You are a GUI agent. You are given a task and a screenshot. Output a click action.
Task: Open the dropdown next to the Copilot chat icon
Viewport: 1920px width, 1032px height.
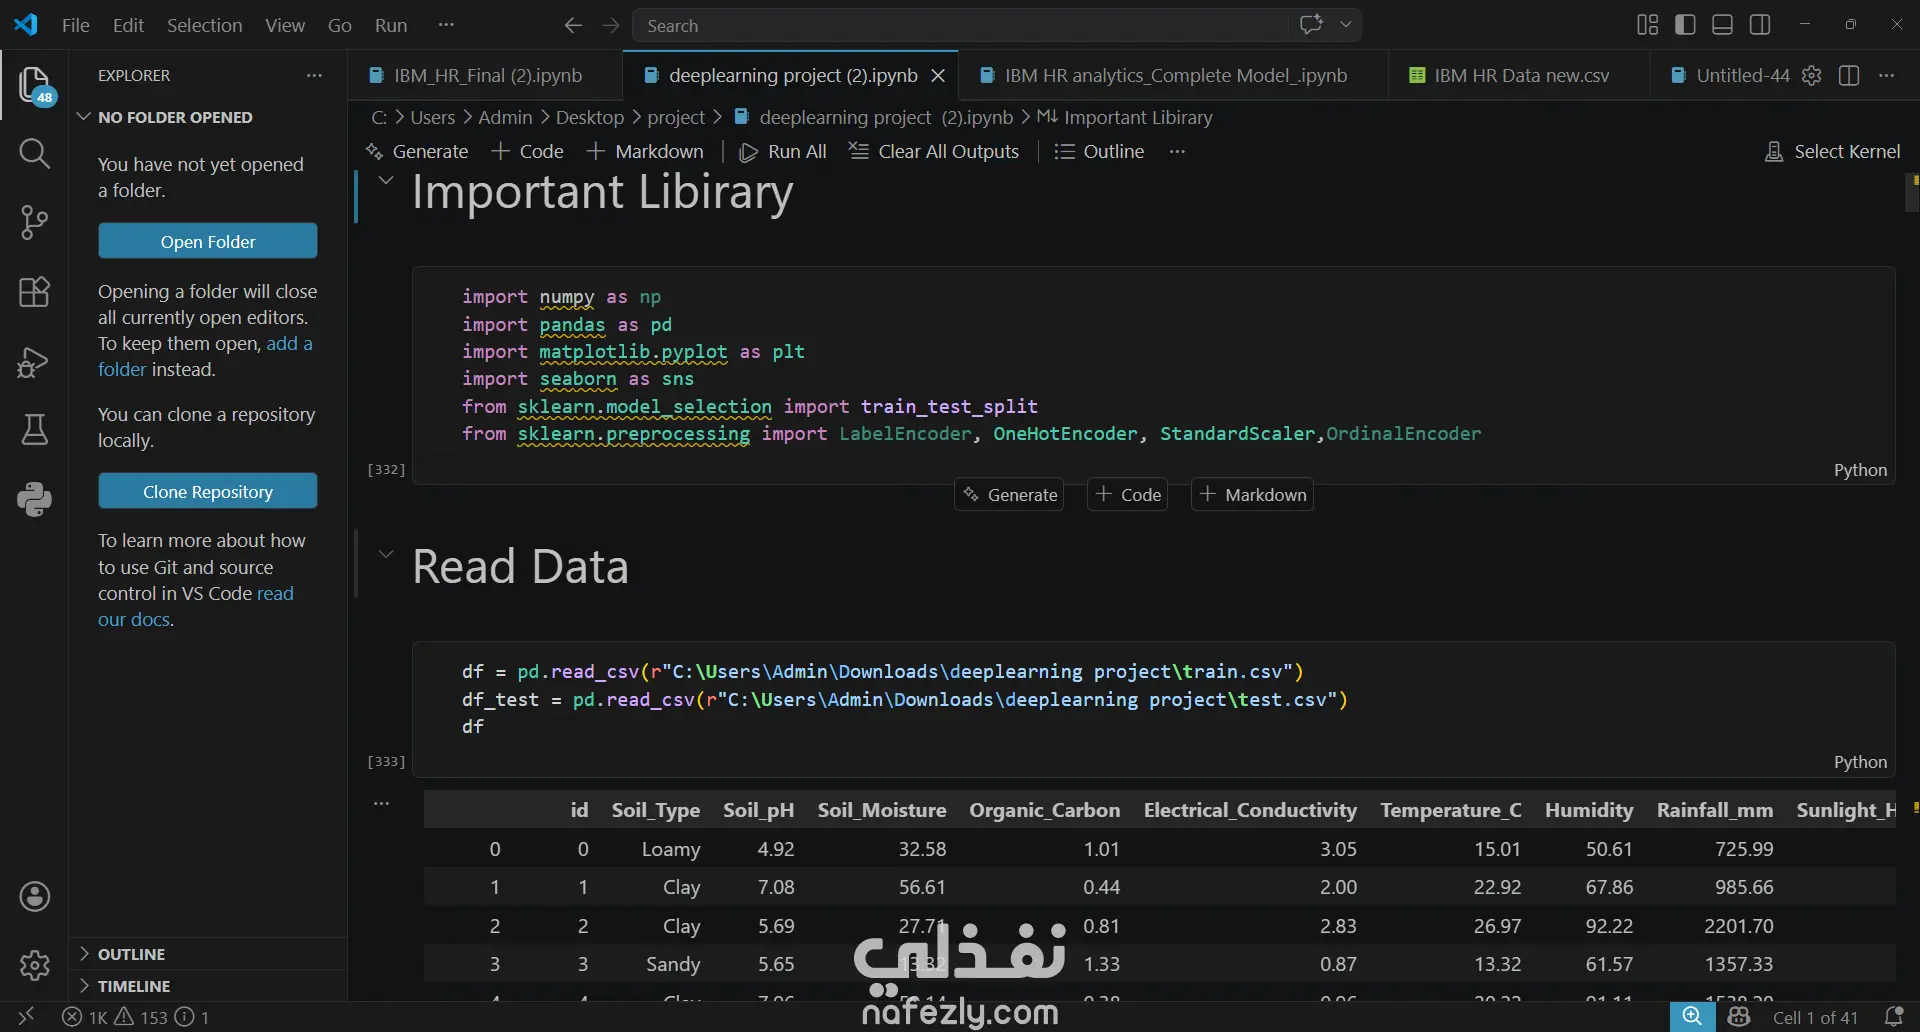click(x=1346, y=25)
